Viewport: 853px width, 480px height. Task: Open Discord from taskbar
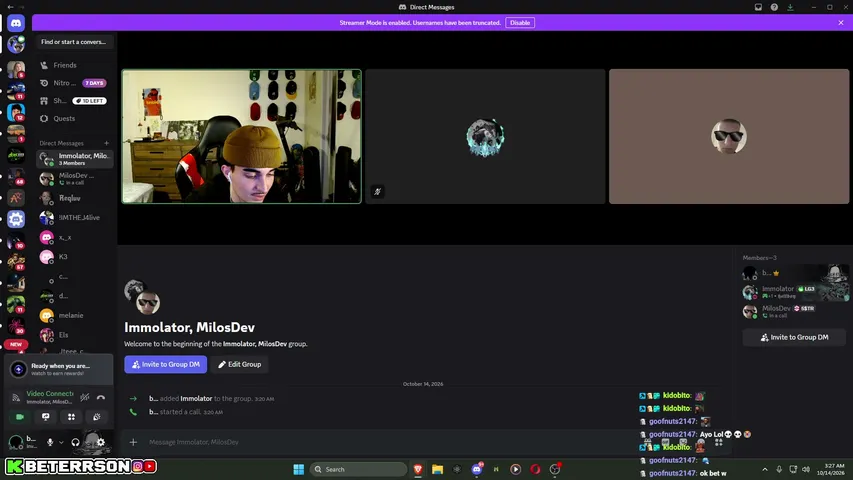point(477,469)
